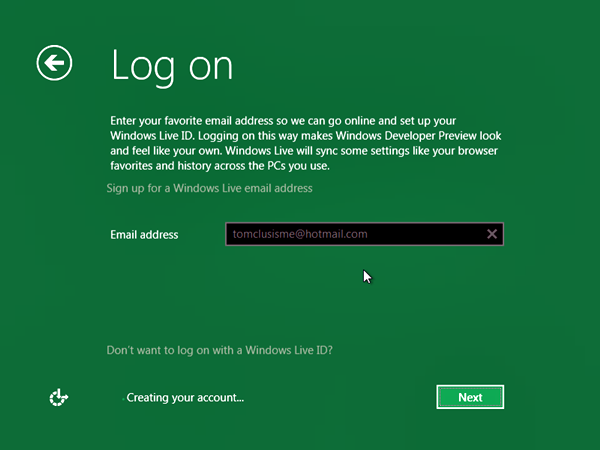Open the Don't want to log on with a Windows Live ID link

point(220,350)
